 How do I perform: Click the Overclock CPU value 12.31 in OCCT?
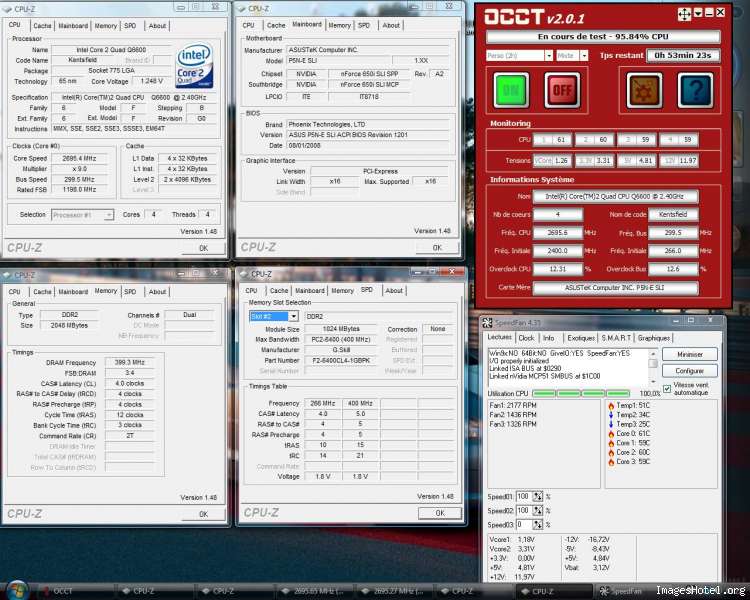pyautogui.click(x=558, y=269)
